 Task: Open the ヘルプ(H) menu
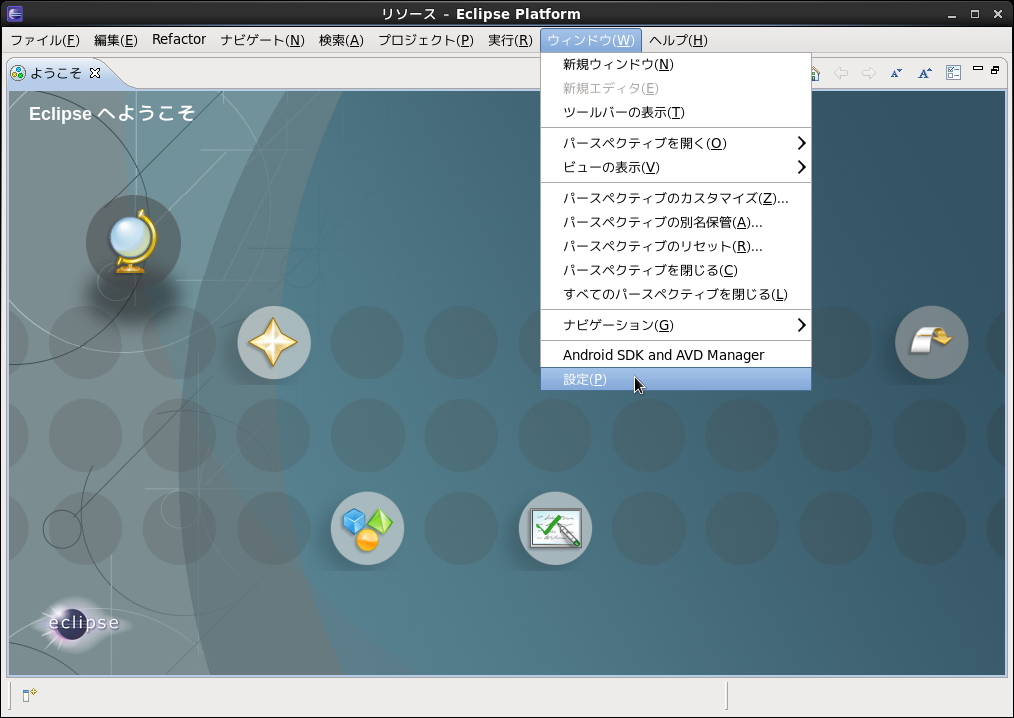678,40
